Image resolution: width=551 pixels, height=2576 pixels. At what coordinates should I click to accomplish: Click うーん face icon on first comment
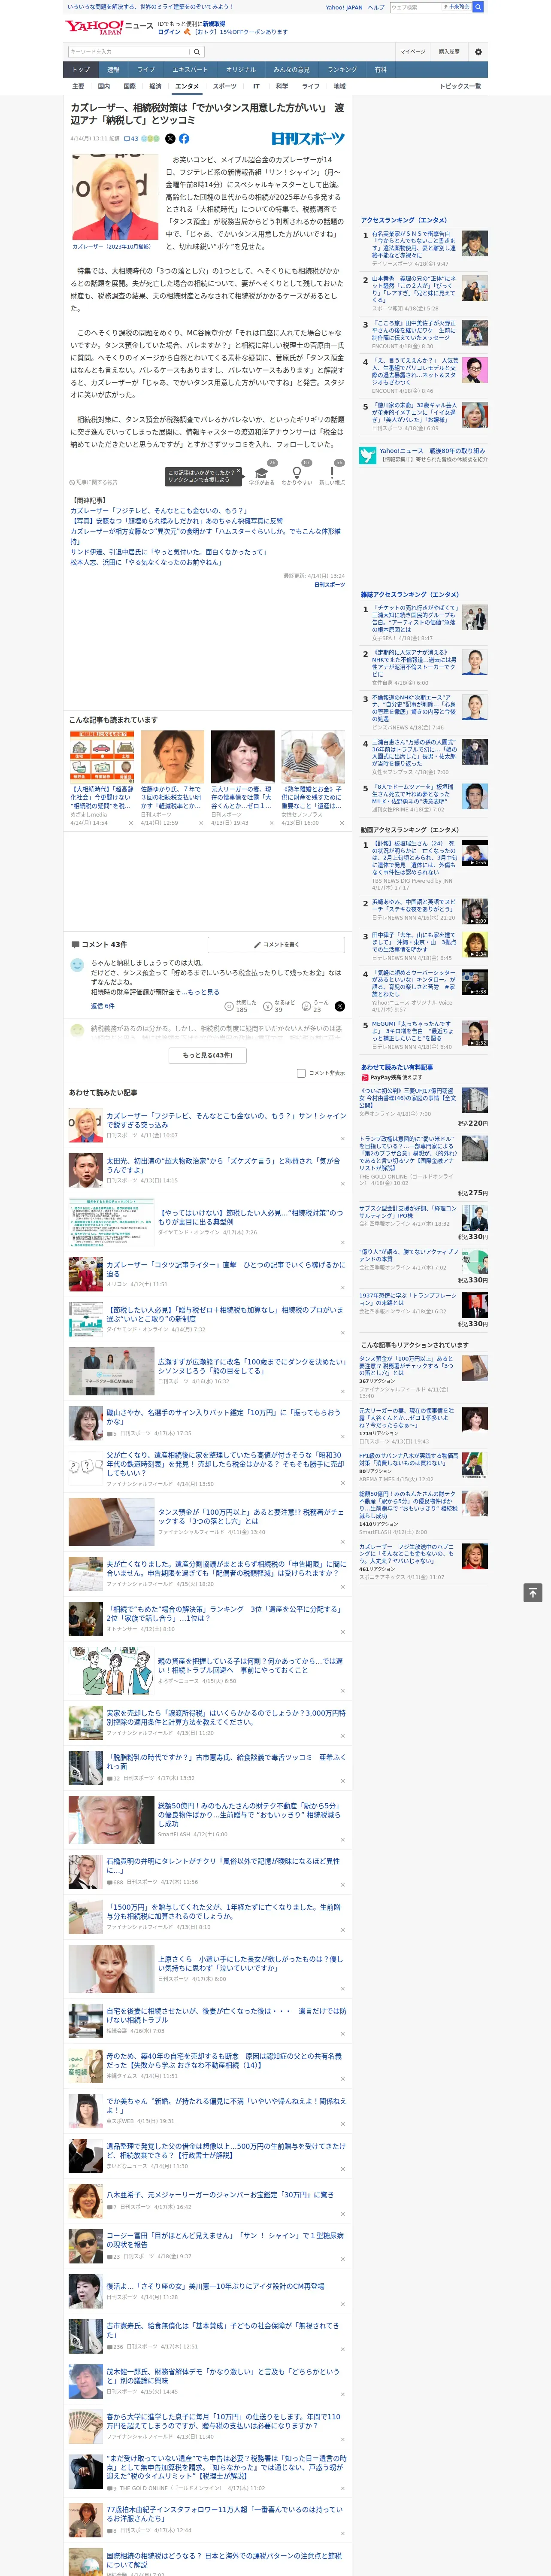coord(307,1006)
